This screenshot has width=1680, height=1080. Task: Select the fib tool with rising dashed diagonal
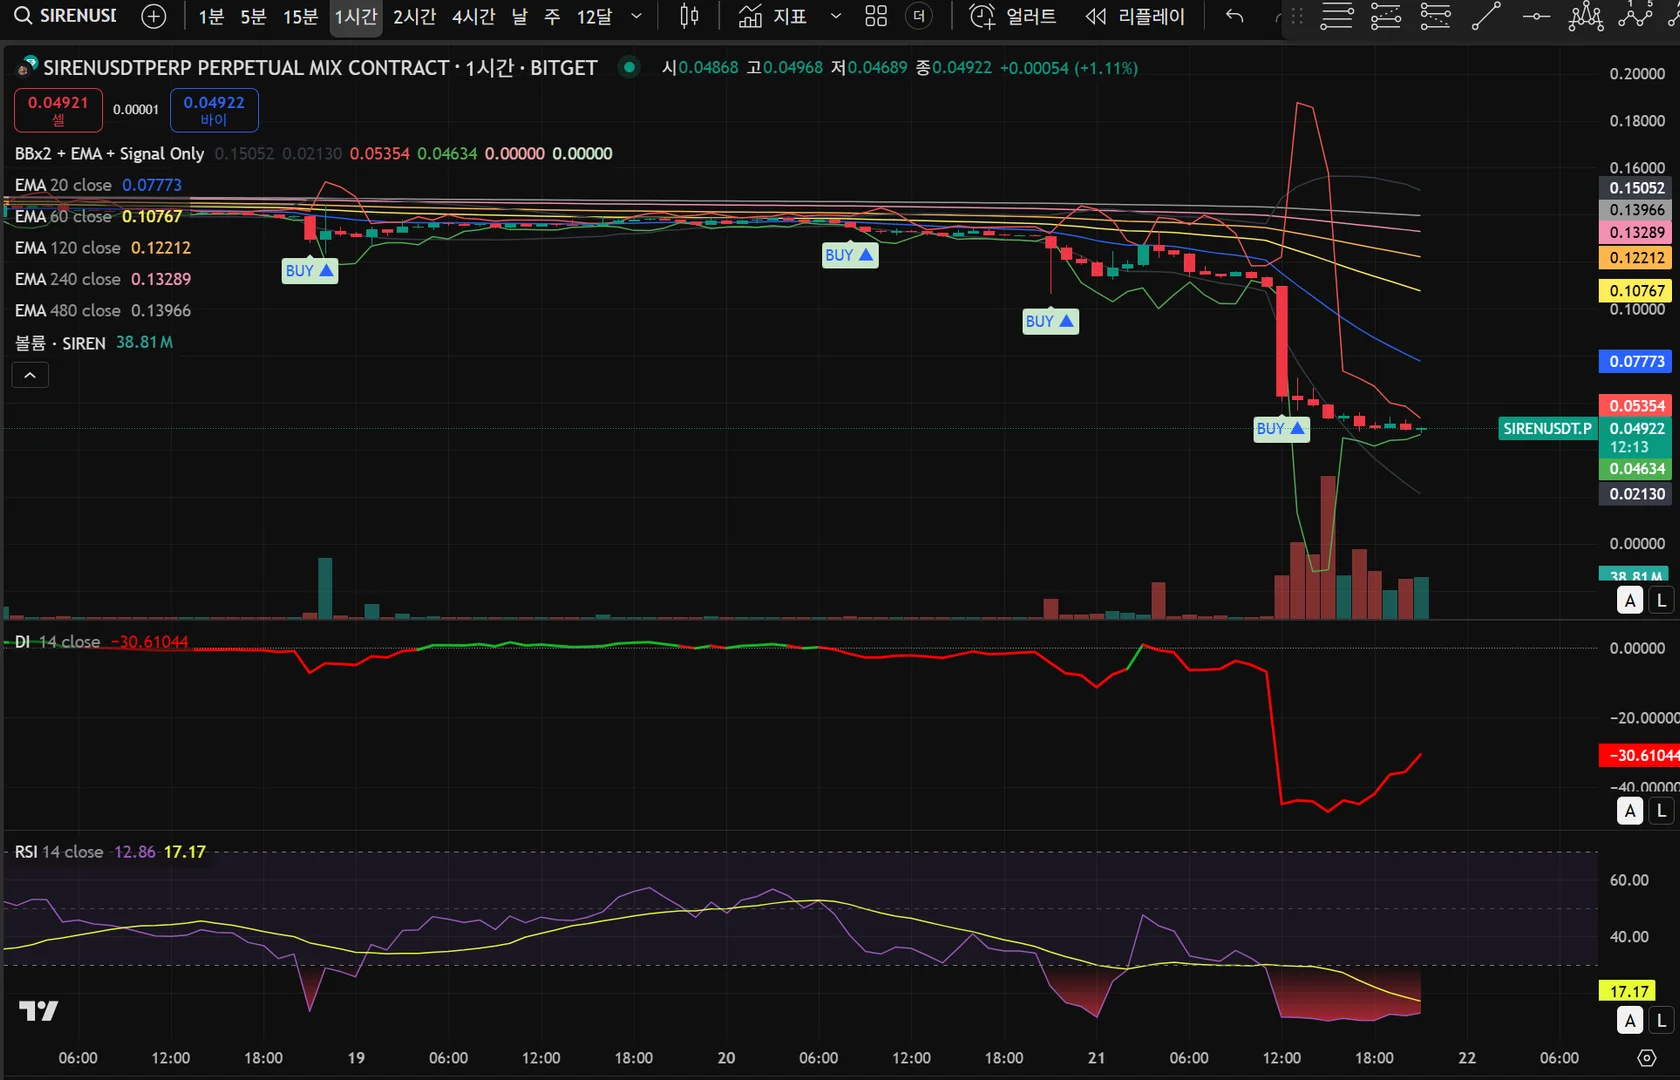coord(1386,16)
